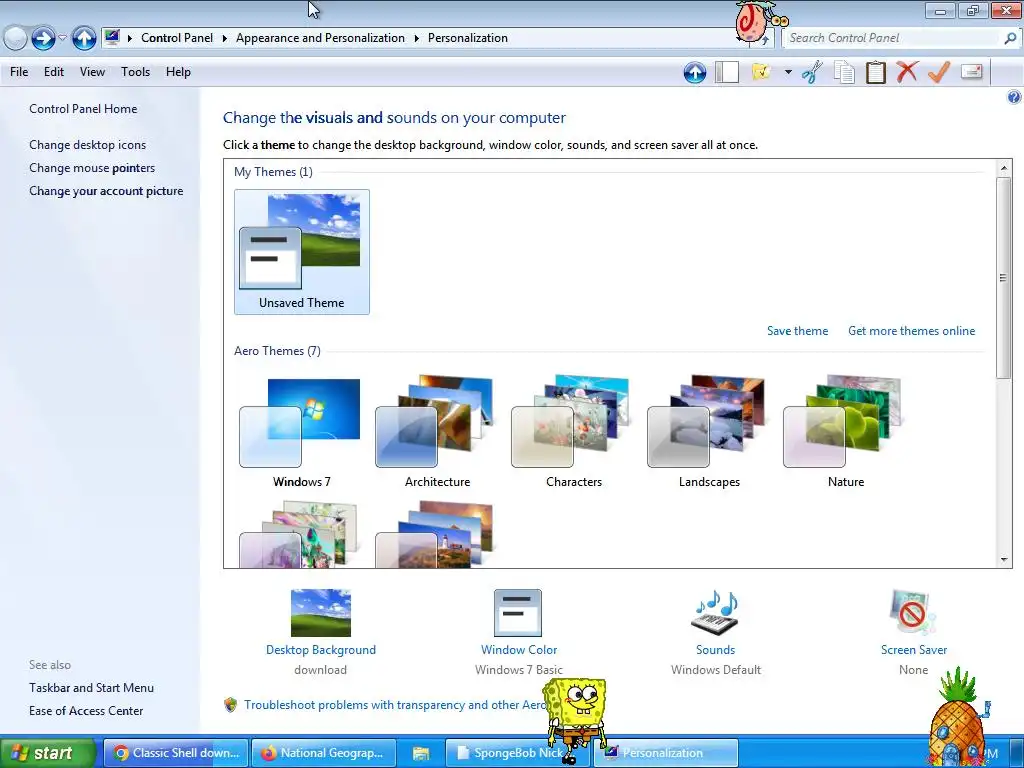This screenshot has height=768, width=1024.
Task: Open the Sounds keyboard icon
Action: (x=714, y=613)
